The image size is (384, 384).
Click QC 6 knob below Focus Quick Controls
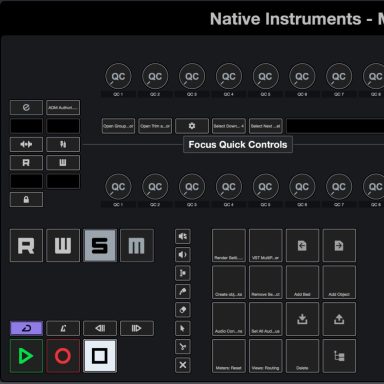302,187
